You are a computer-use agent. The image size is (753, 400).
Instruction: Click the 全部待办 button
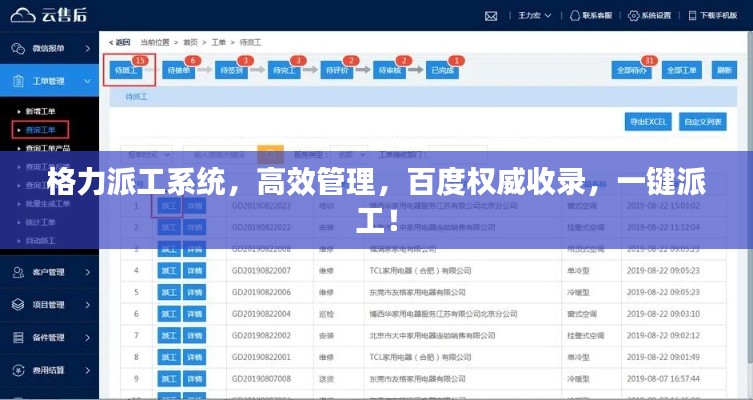[632, 70]
